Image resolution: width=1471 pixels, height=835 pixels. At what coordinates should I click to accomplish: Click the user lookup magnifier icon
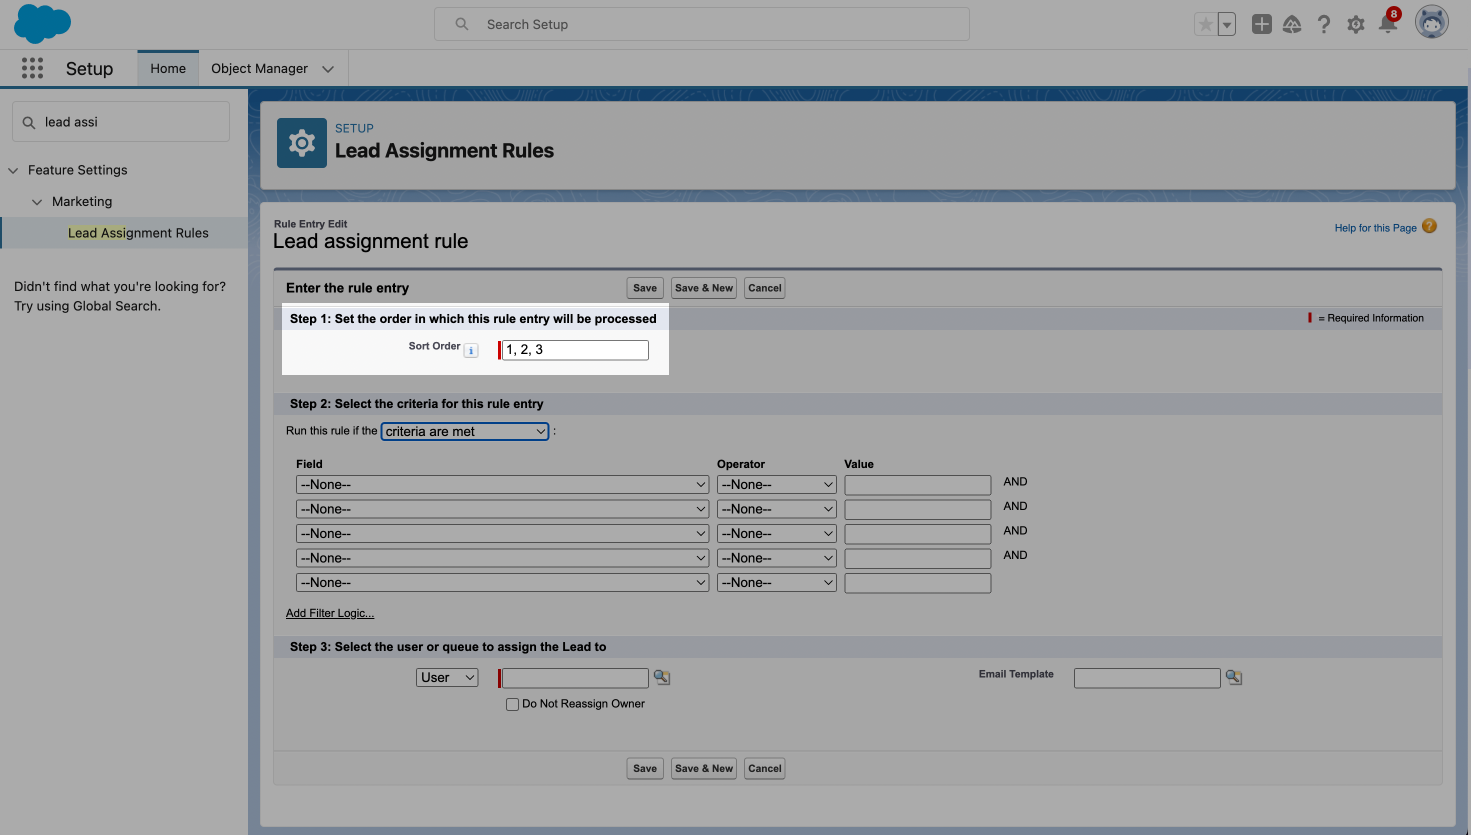[661, 677]
